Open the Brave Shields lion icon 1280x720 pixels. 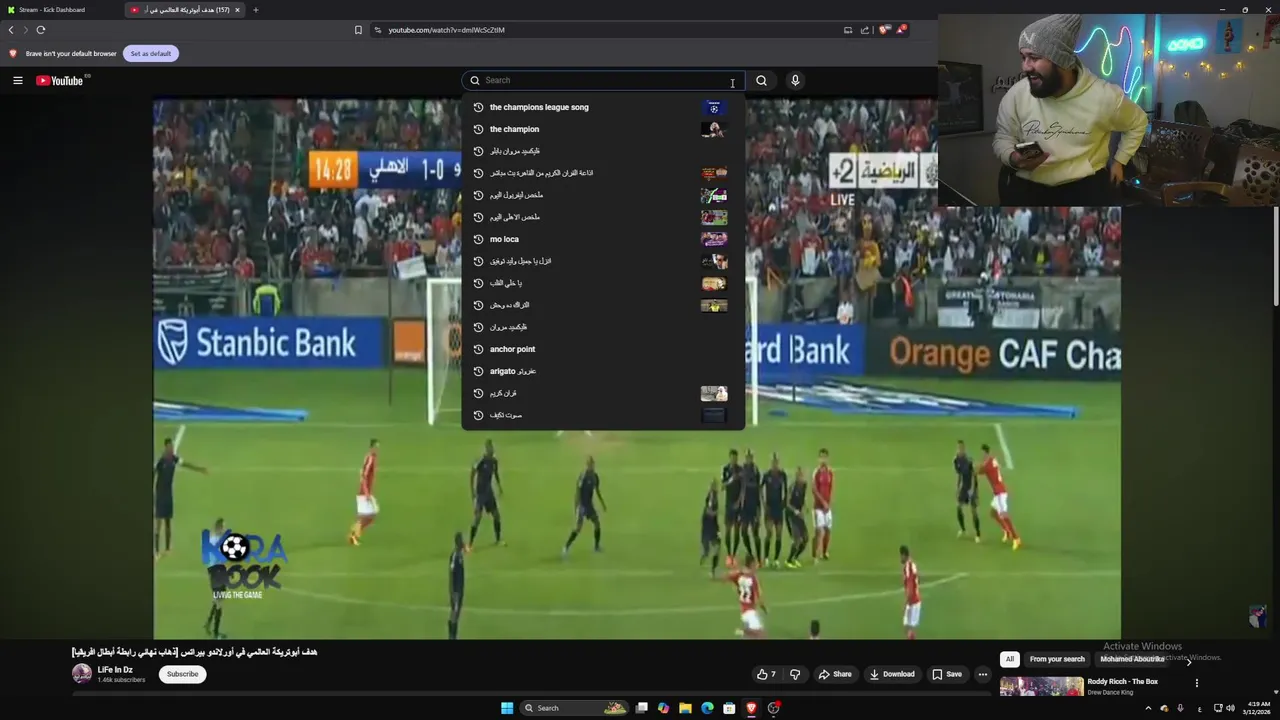coord(883,30)
